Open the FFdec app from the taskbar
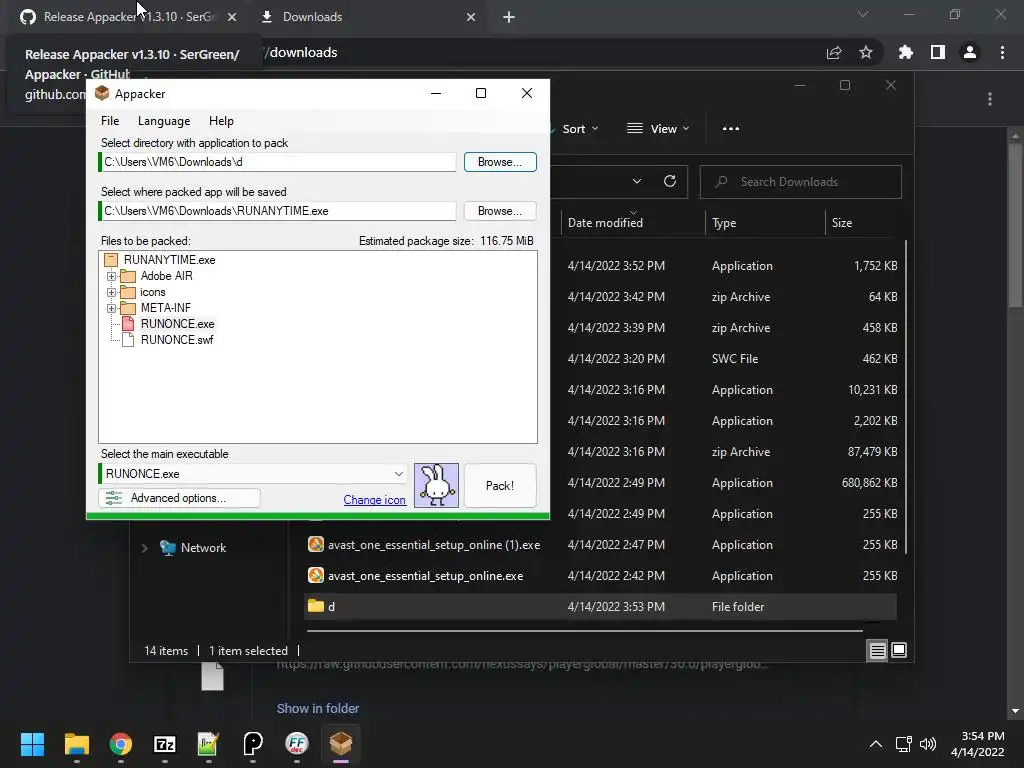 tap(296, 744)
